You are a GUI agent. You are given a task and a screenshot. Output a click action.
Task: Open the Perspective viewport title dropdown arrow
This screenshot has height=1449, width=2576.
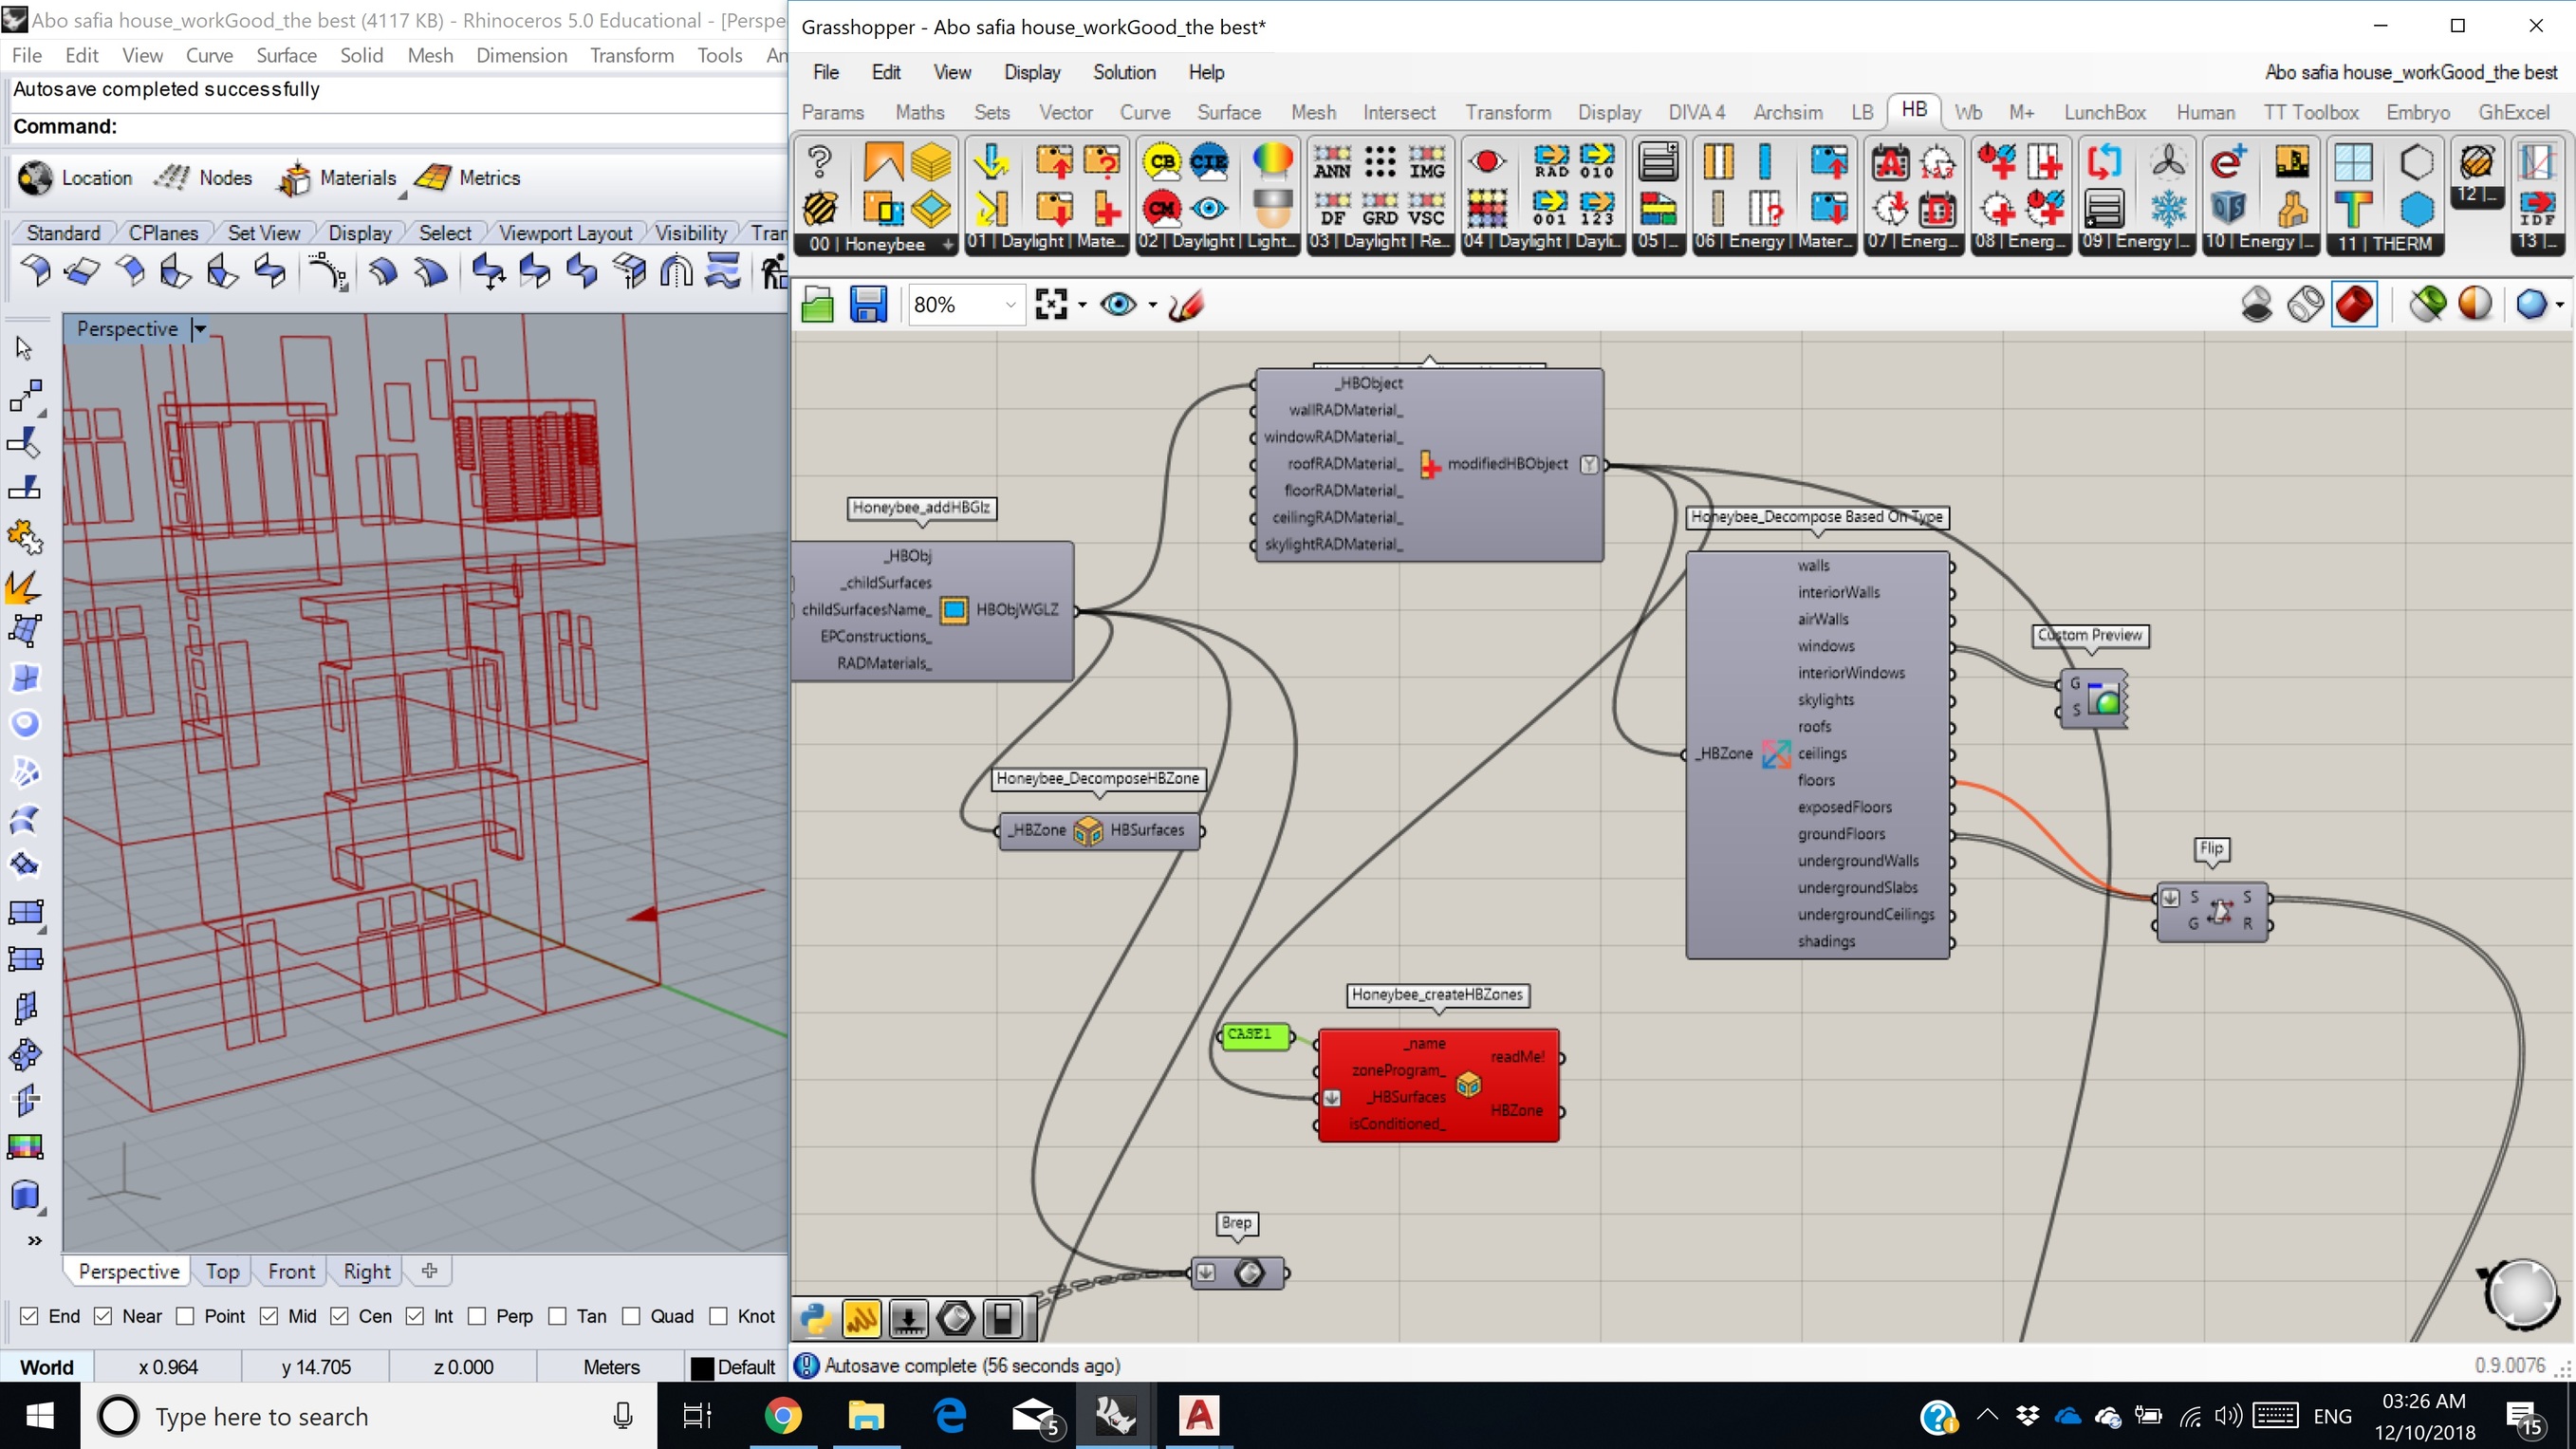(x=199, y=329)
